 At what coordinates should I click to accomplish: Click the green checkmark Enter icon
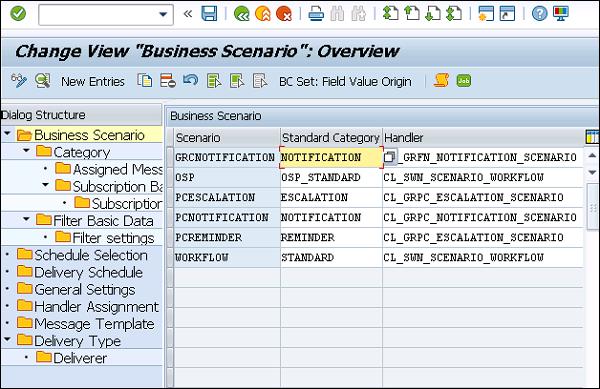pyautogui.click(x=18, y=14)
